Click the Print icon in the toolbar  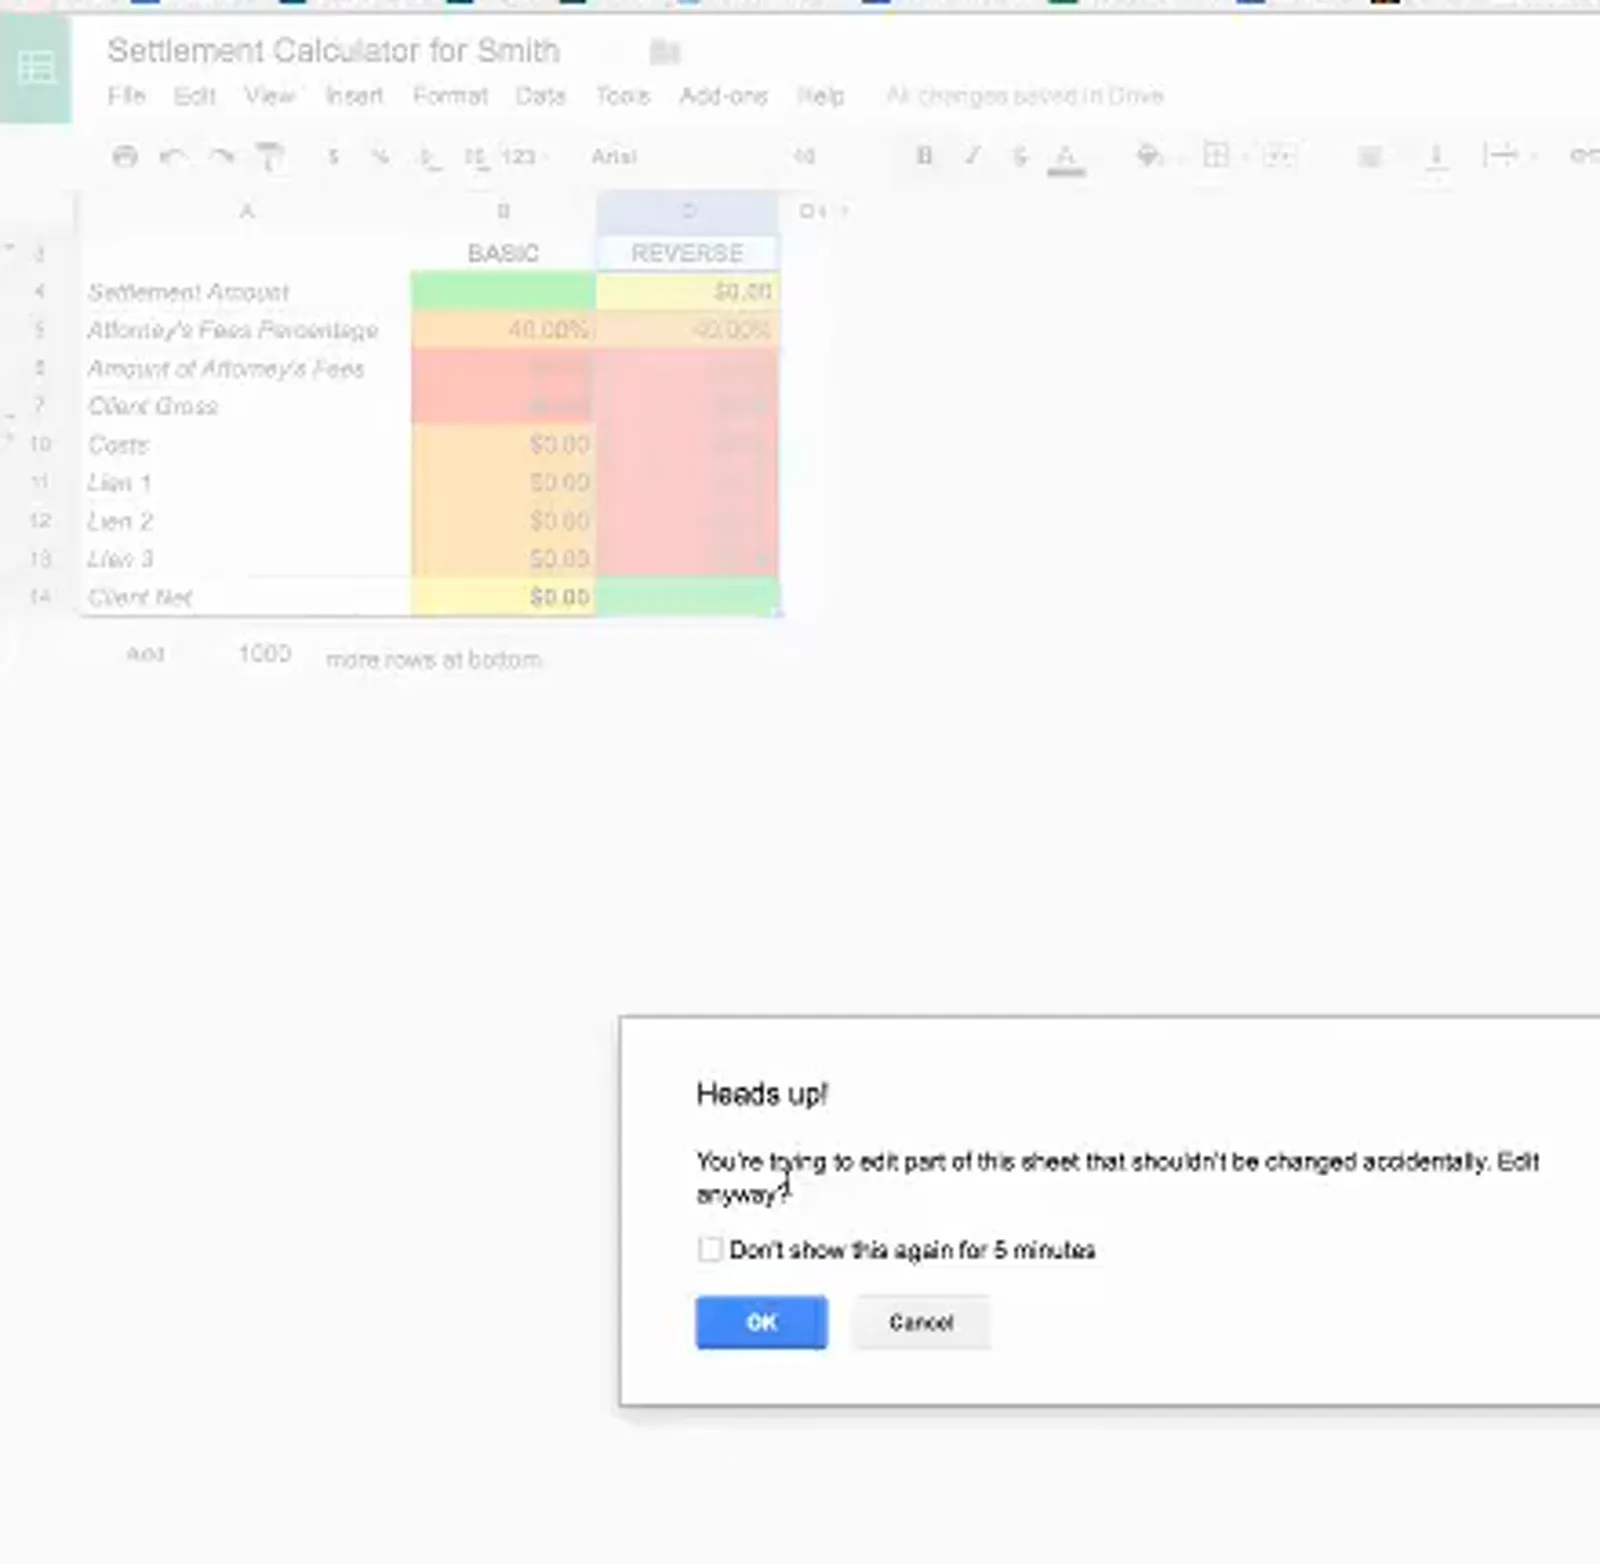[x=125, y=156]
